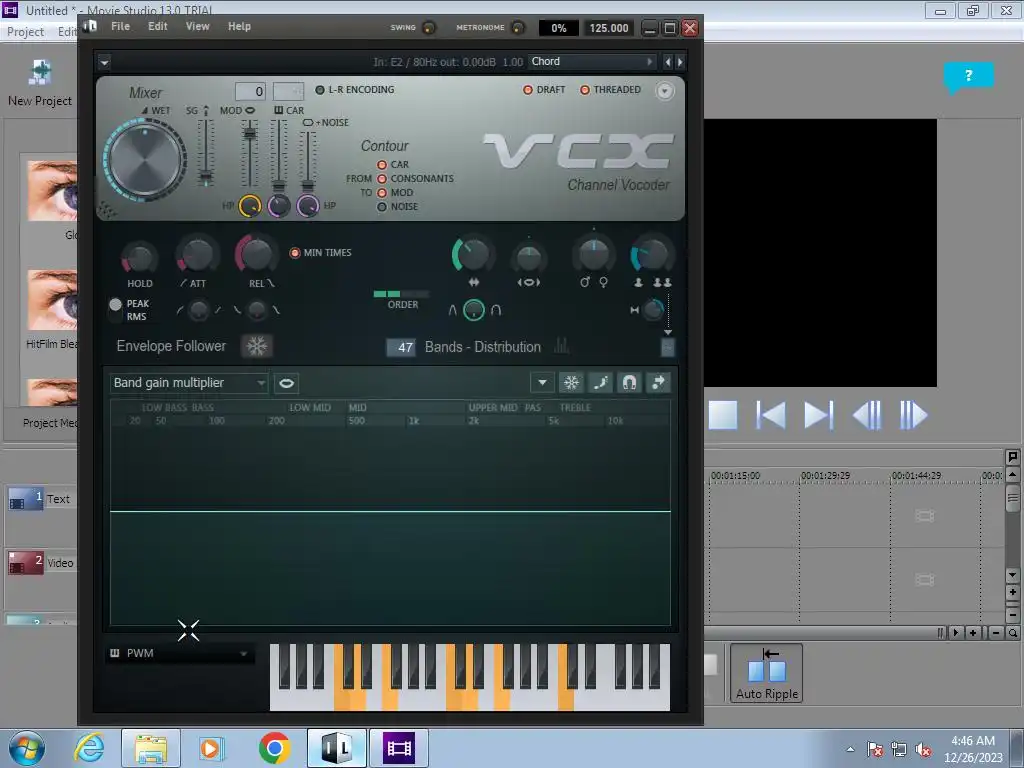Open Internet Explorer from the taskbar
This screenshot has height=768, width=1024.
tap(89, 748)
